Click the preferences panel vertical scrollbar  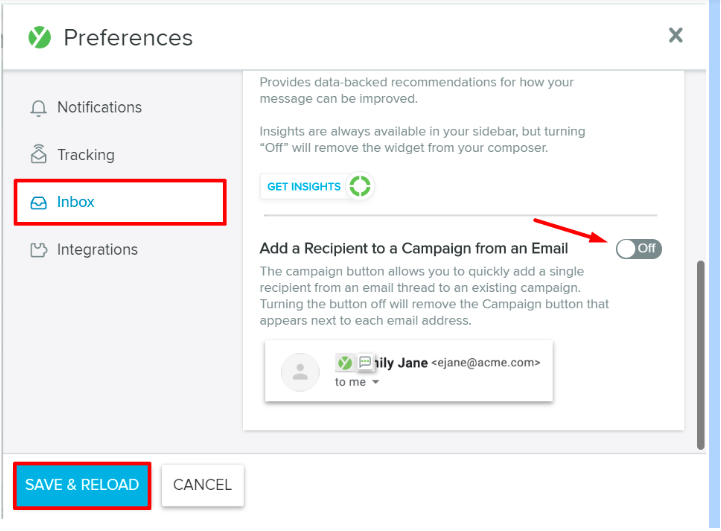click(700, 355)
